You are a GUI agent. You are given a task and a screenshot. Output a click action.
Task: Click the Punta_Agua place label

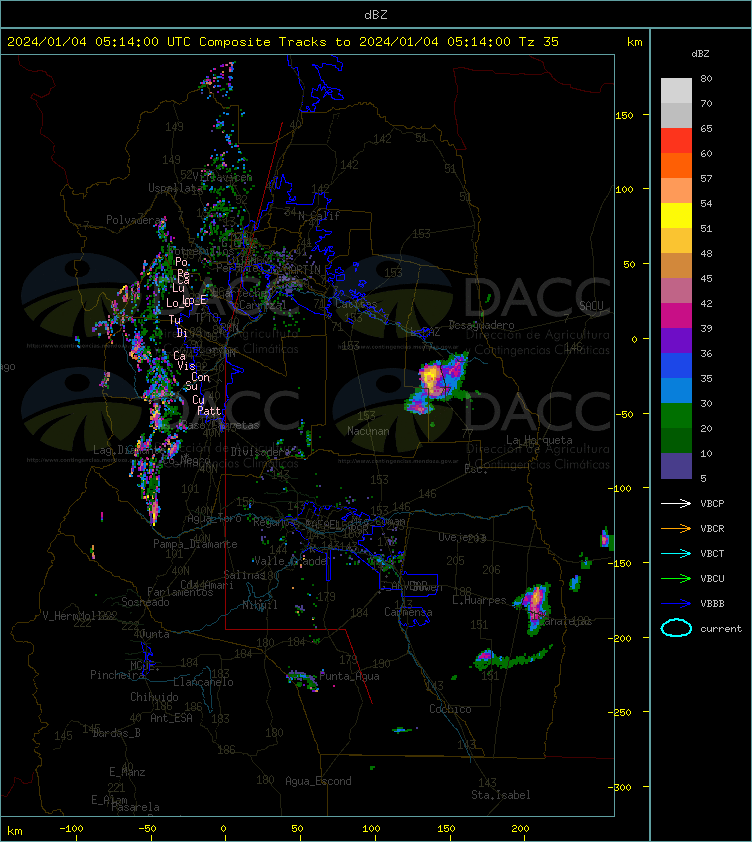click(x=349, y=676)
